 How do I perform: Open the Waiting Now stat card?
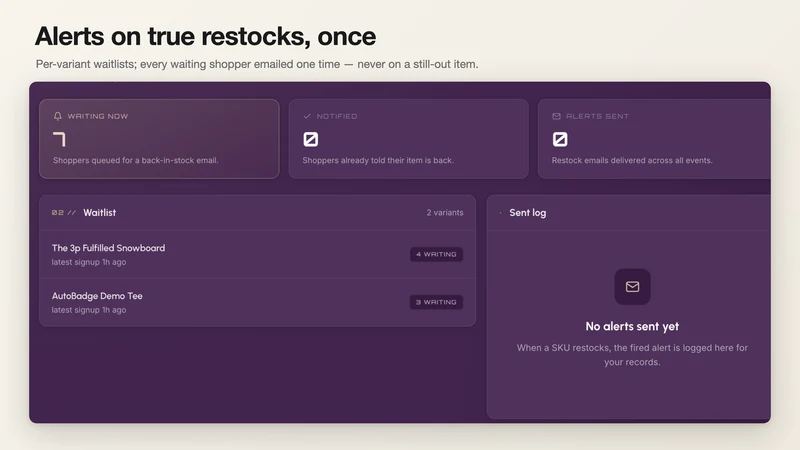point(159,139)
